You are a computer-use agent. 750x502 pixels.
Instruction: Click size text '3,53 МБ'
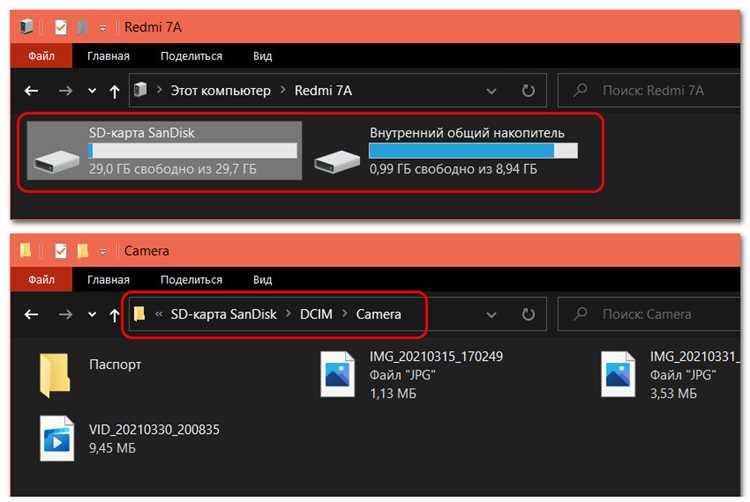[x=673, y=393]
